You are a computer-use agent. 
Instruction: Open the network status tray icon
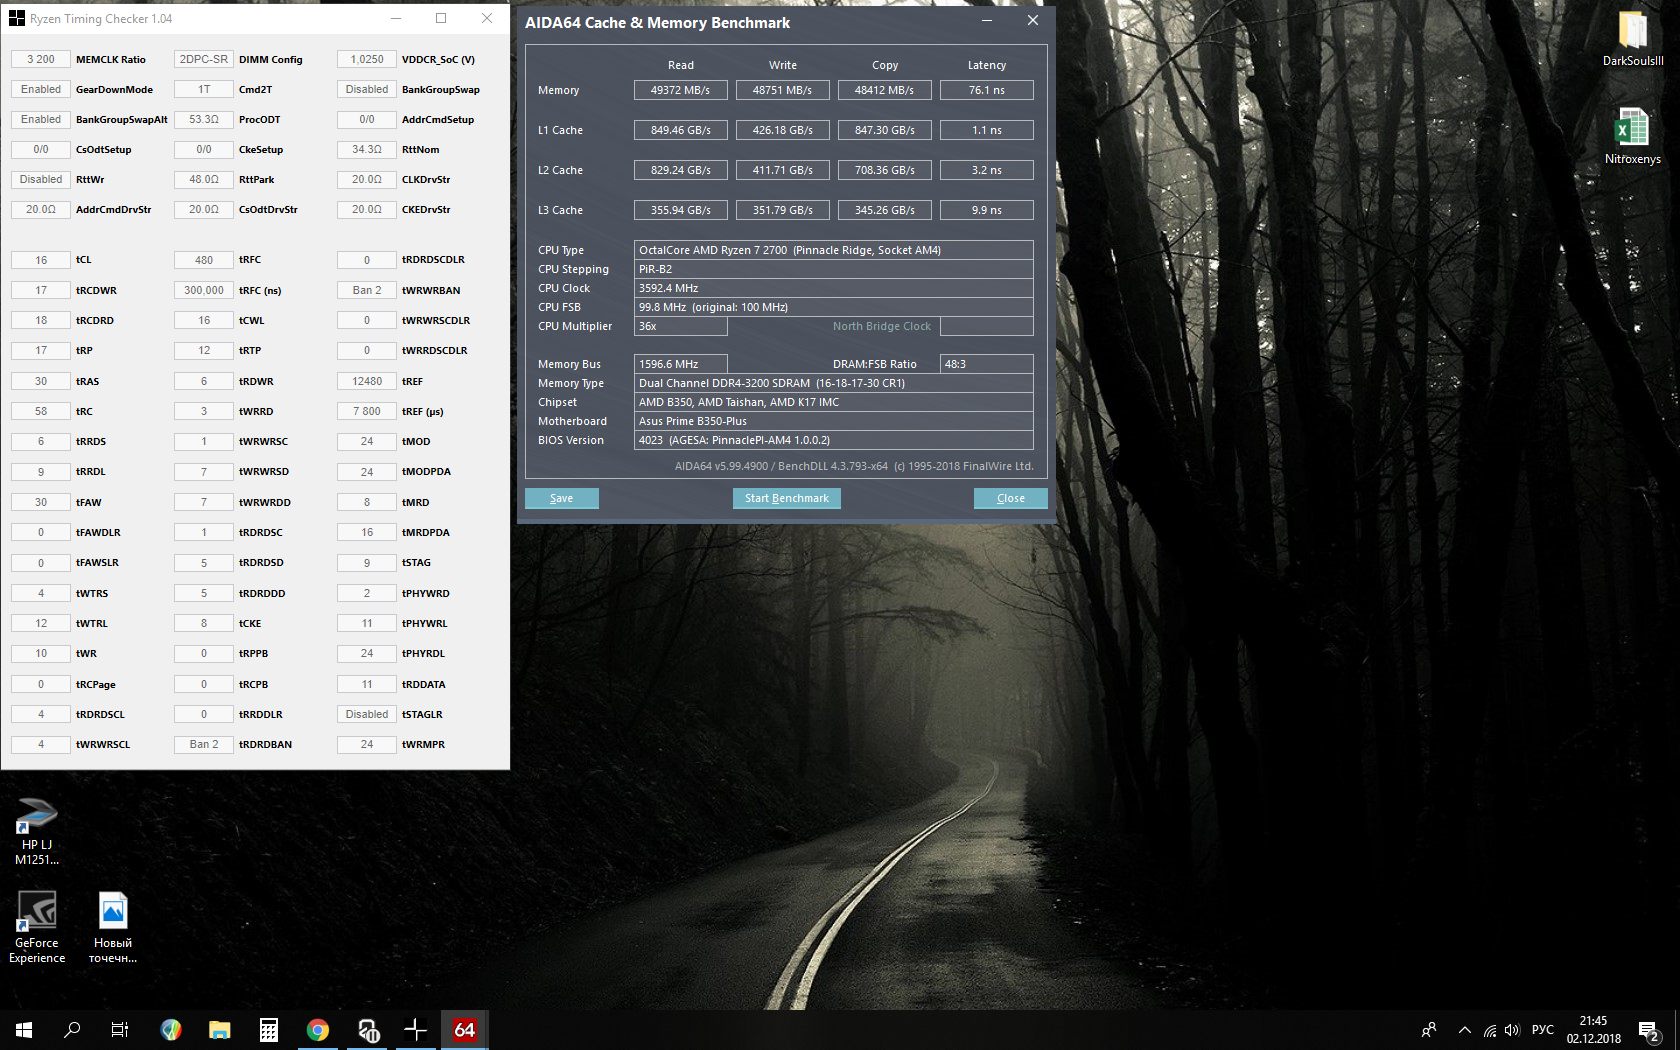1490,1030
